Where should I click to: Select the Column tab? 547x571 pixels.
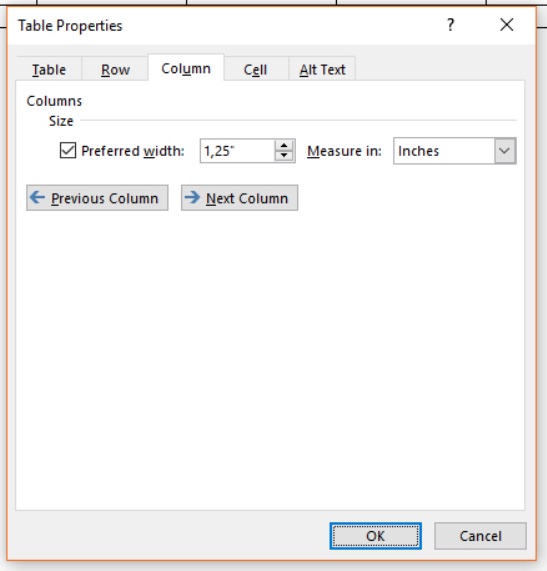tap(186, 68)
